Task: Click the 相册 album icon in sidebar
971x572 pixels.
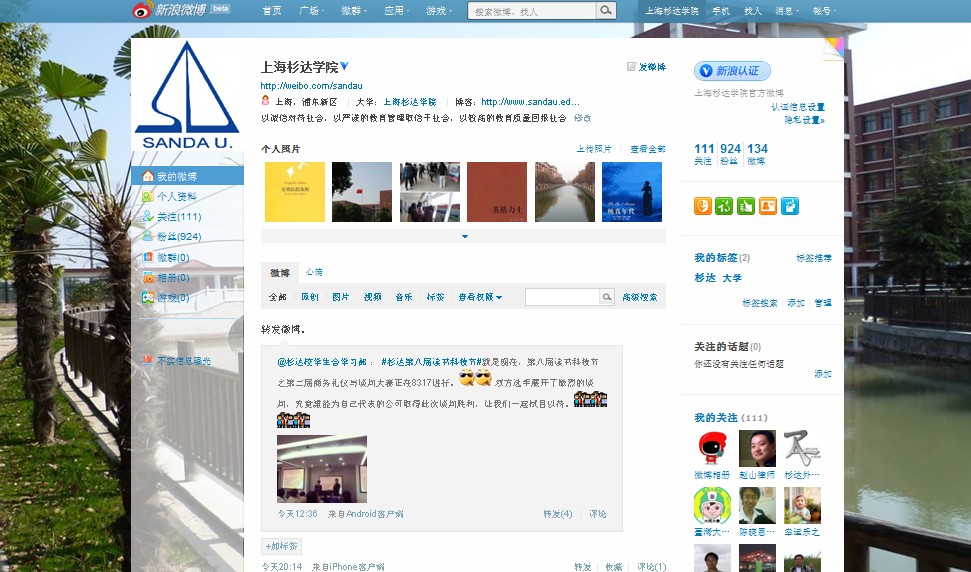Action: [x=148, y=278]
